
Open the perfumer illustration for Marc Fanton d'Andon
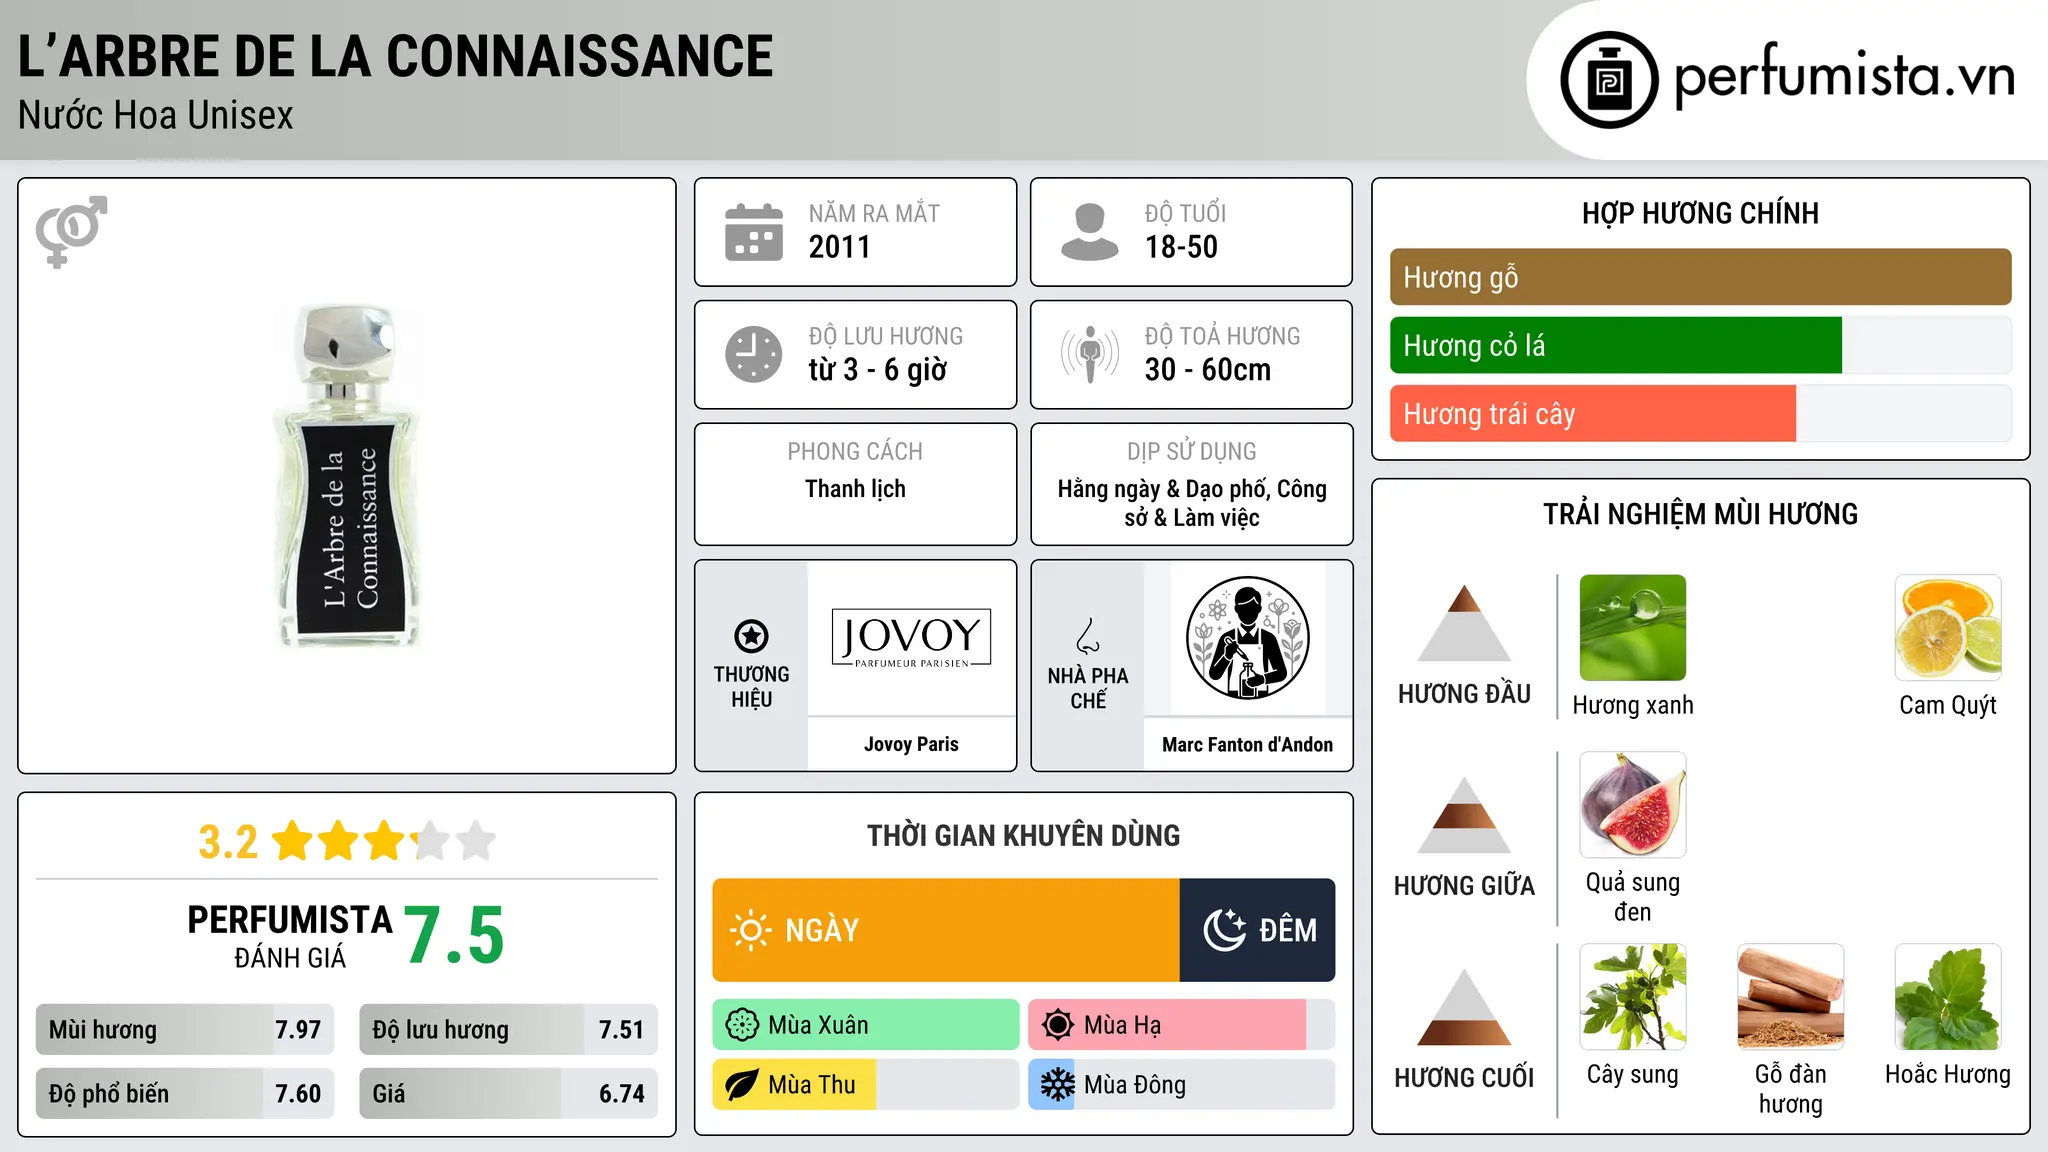point(1247,638)
